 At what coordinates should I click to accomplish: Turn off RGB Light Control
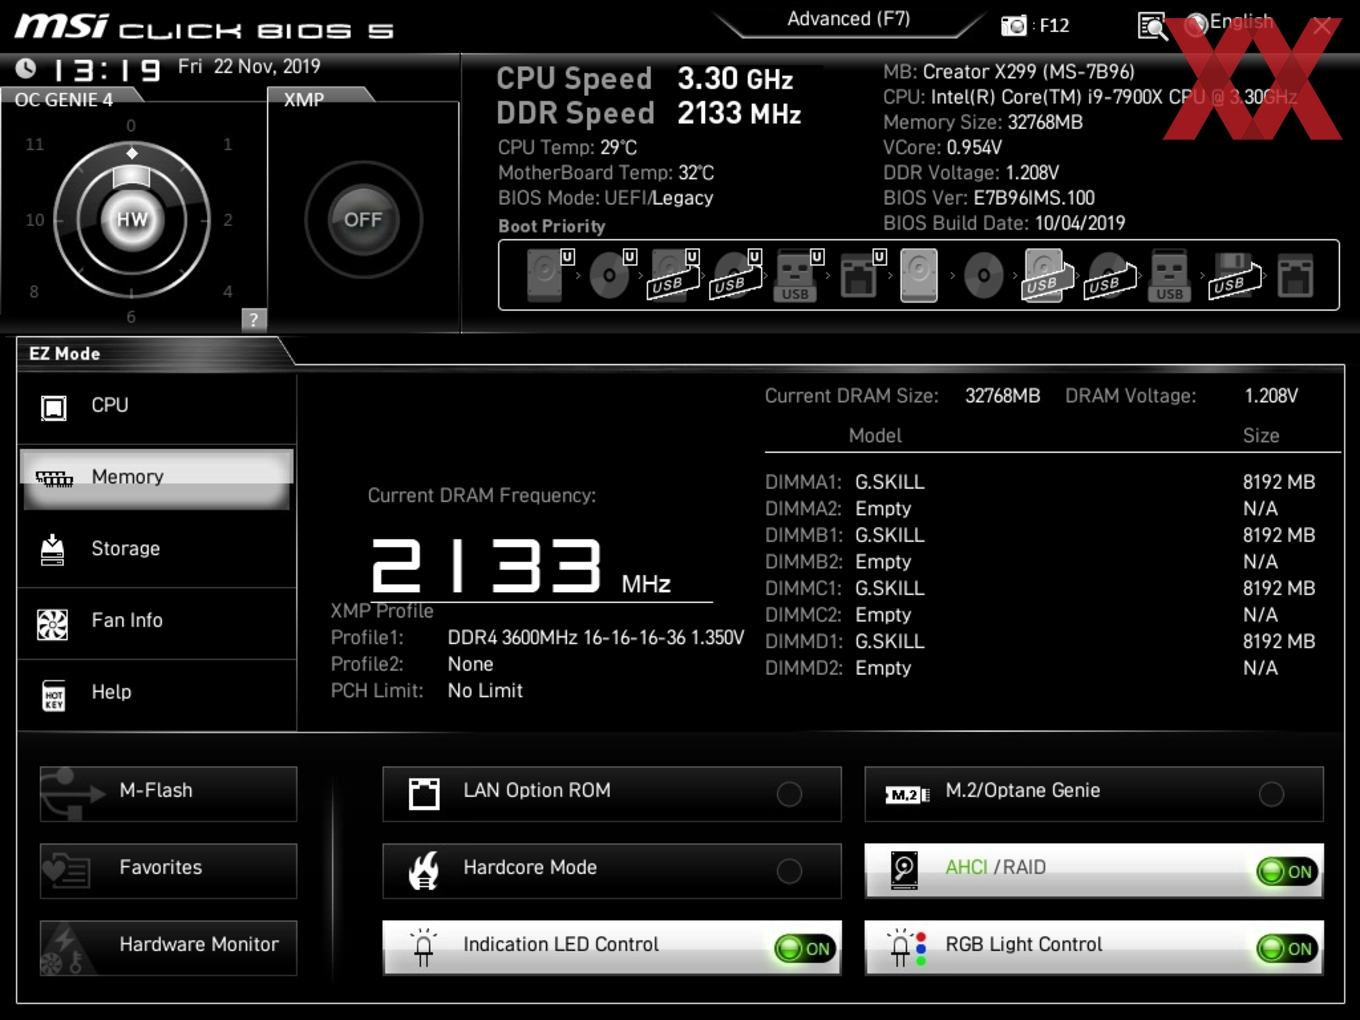tap(1287, 948)
